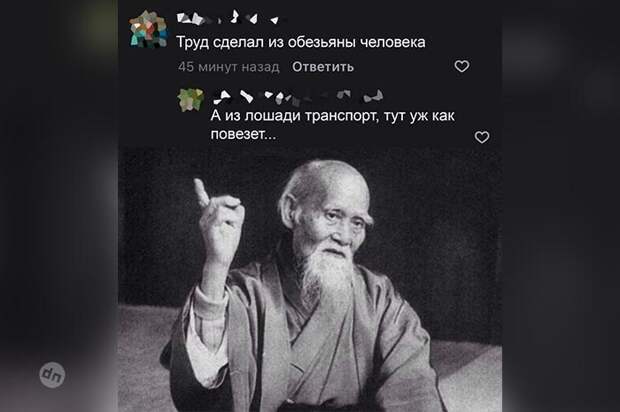Open the black-and-white photo of the old man
Screen dimensions: 620x412
(x=310, y=280)
